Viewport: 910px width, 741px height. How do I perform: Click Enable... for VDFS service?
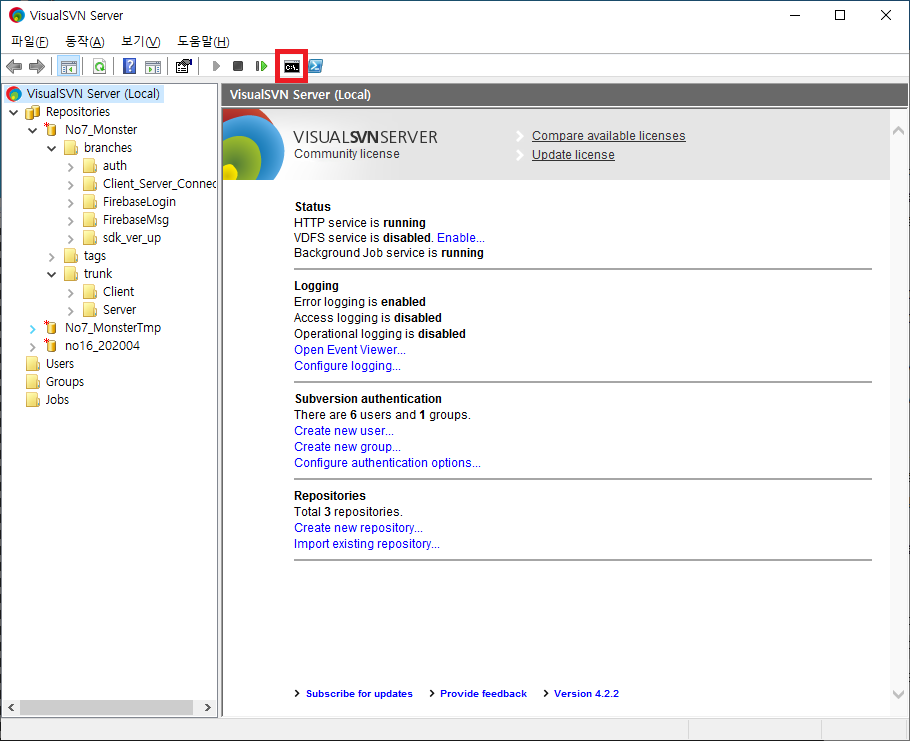coord(460,238)
